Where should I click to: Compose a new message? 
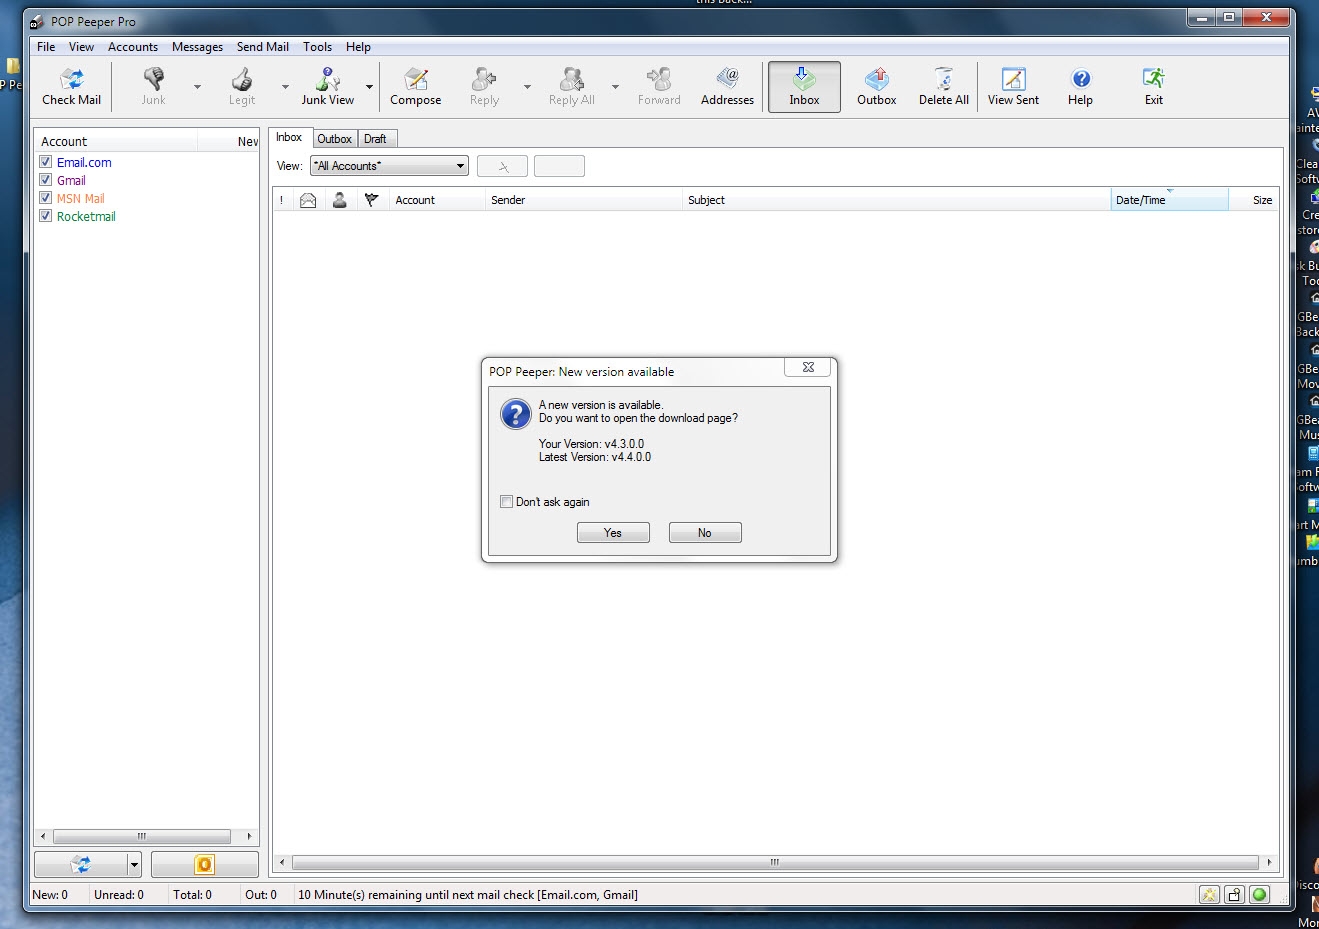point(416,86)
